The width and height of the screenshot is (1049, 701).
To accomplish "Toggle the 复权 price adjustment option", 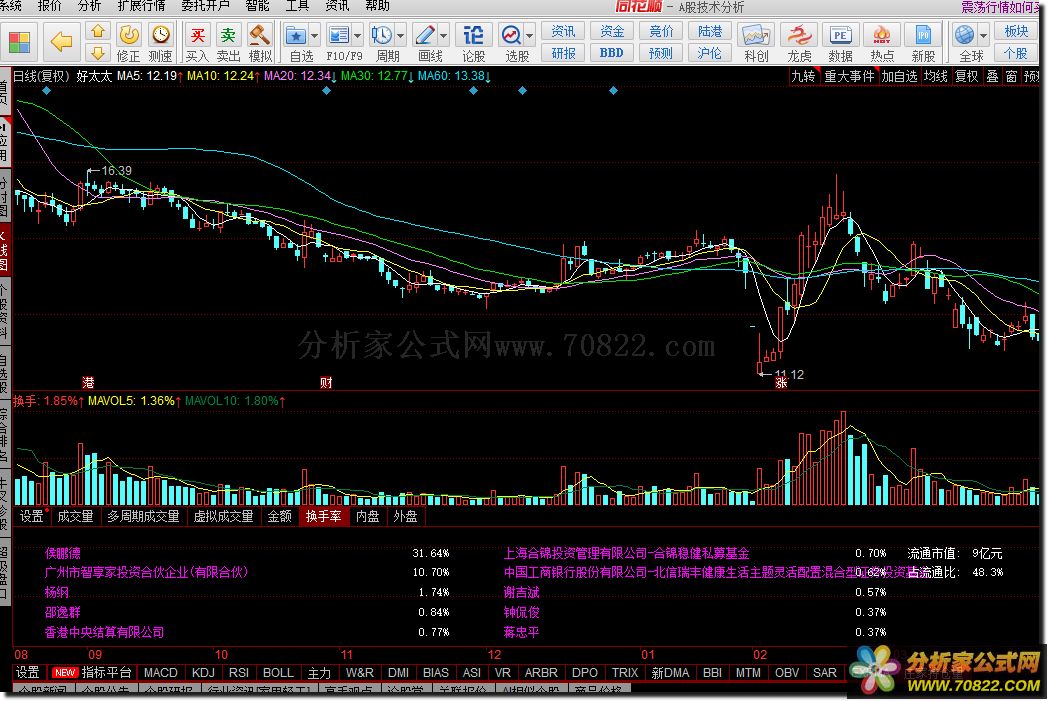I will click(x=966, y=76).
